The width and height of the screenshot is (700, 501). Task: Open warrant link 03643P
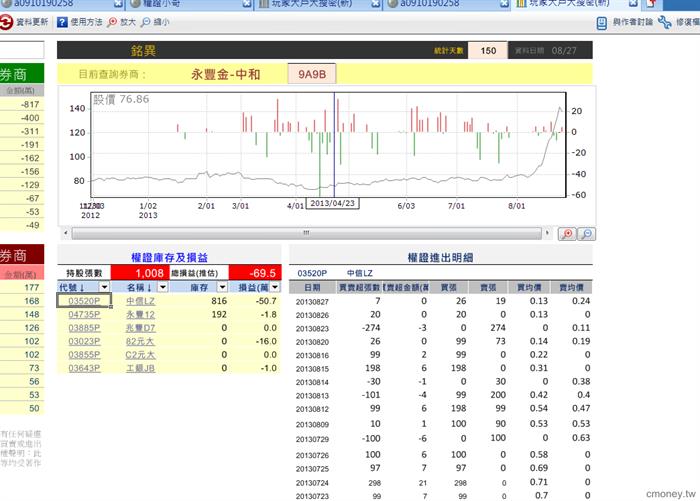coord(84,368)
